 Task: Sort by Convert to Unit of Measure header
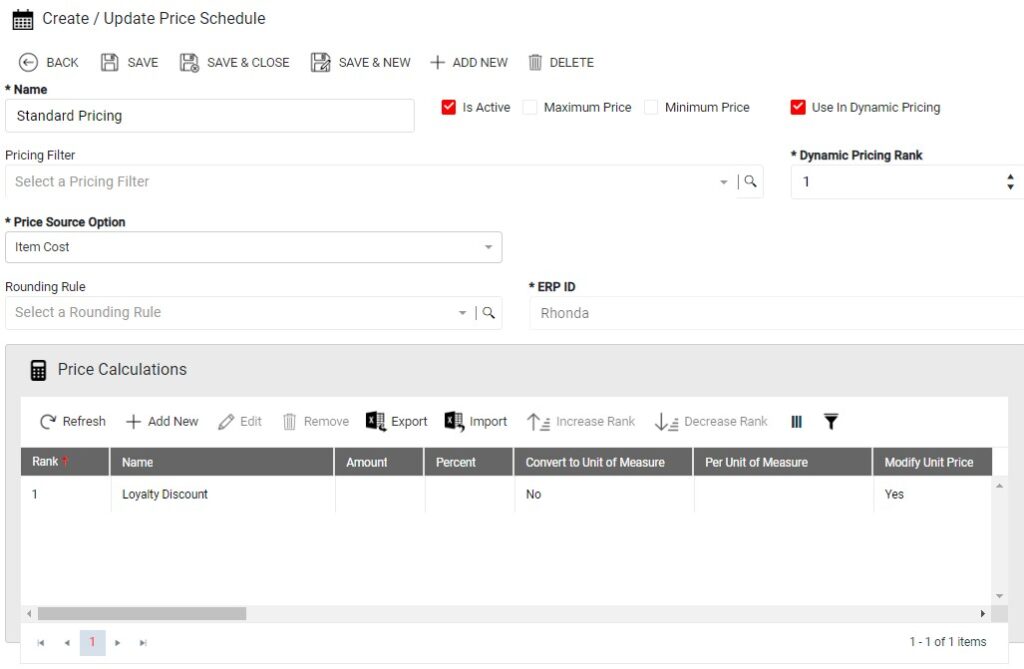click(x=603, y=462)
